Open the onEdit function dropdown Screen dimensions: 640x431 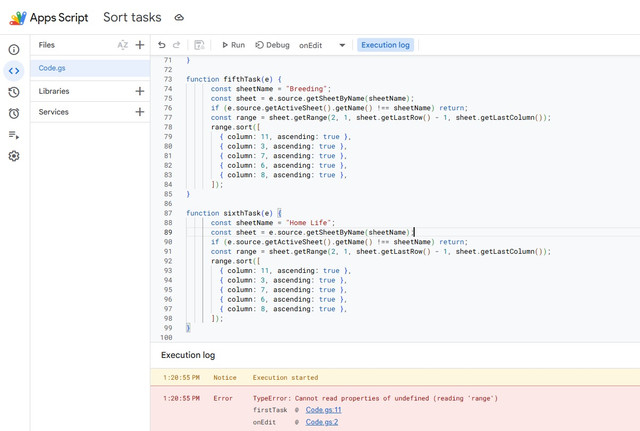point(322,45)
